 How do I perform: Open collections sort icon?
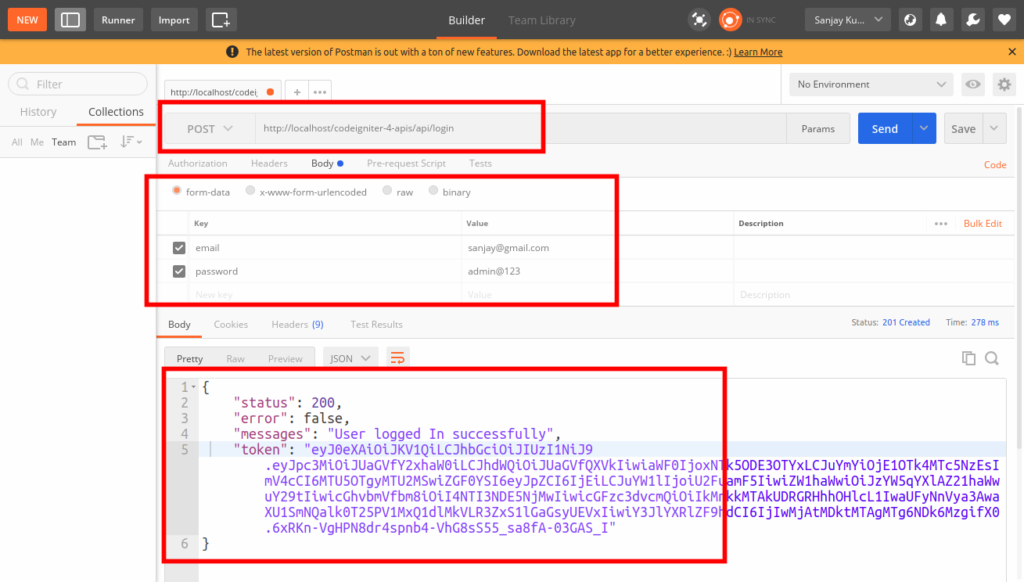131,142
